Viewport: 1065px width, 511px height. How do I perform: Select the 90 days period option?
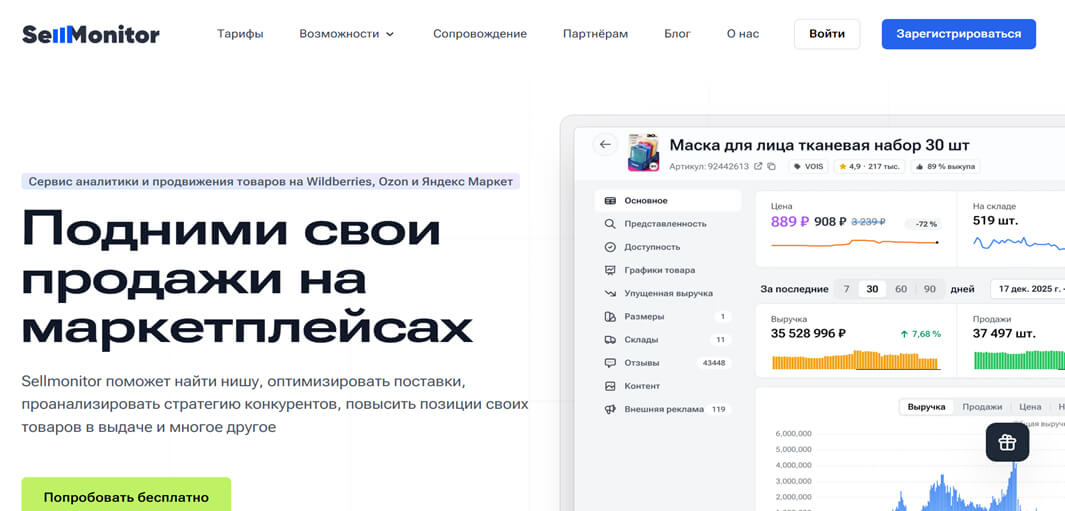pos(929,289)
